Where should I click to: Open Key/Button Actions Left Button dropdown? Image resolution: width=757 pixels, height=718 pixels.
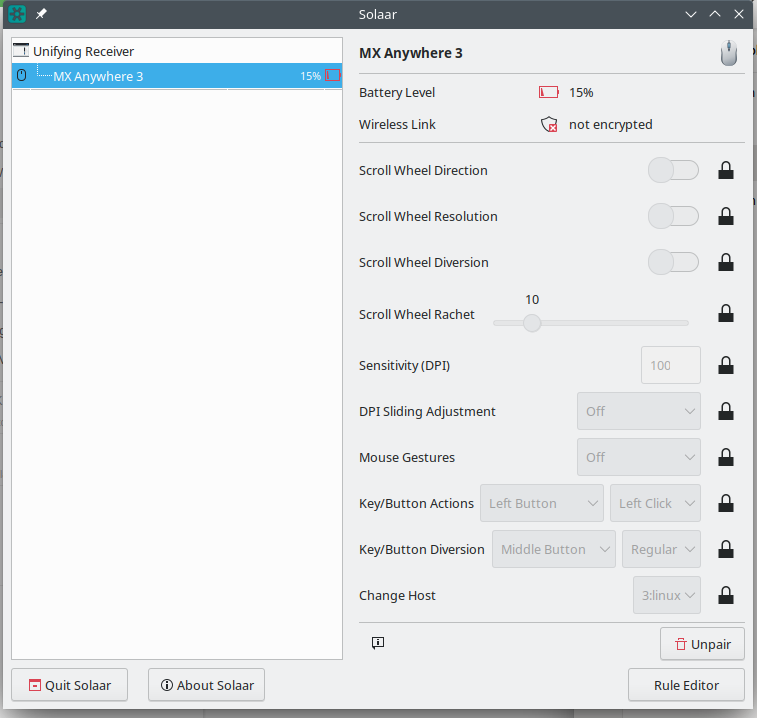click(542, 503)
